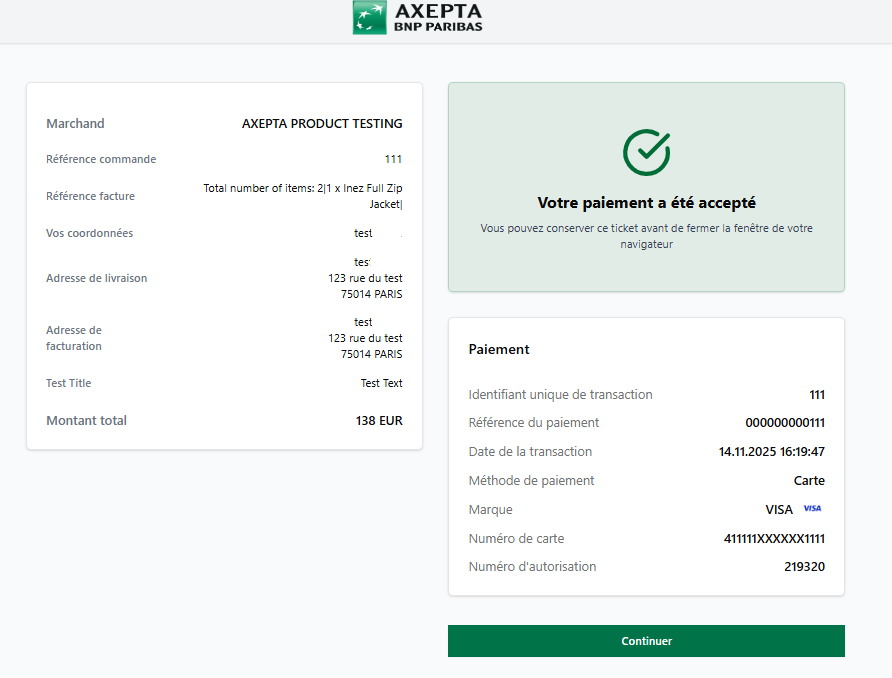Click the Paiement section heading
The width and height of the screenshot is (892, 678).
(x=499, y=350)
